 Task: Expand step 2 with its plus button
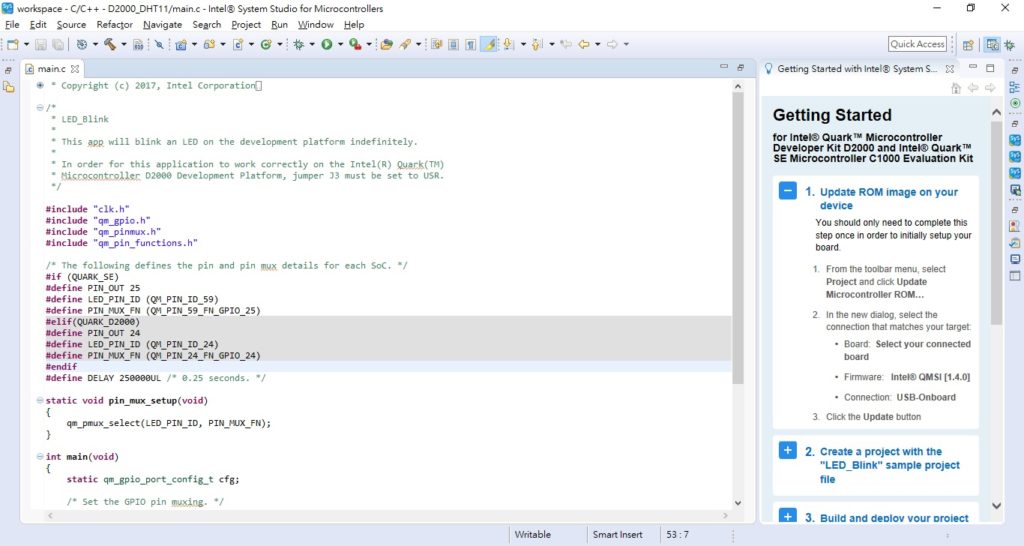[788, 451]
